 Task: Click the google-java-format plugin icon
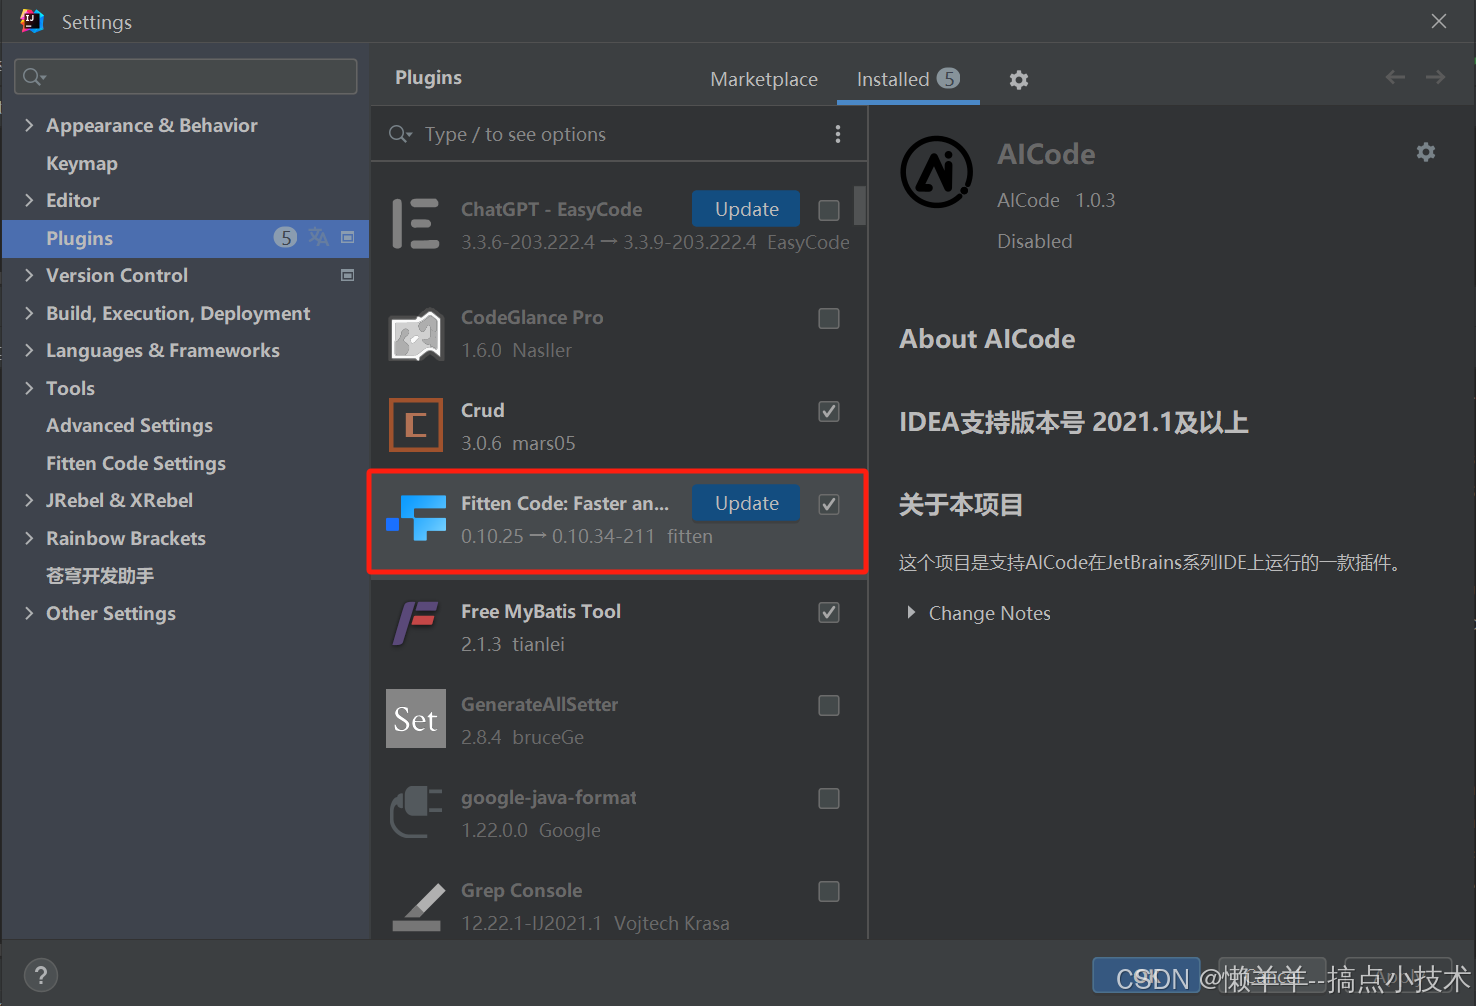tap(416, 812)
